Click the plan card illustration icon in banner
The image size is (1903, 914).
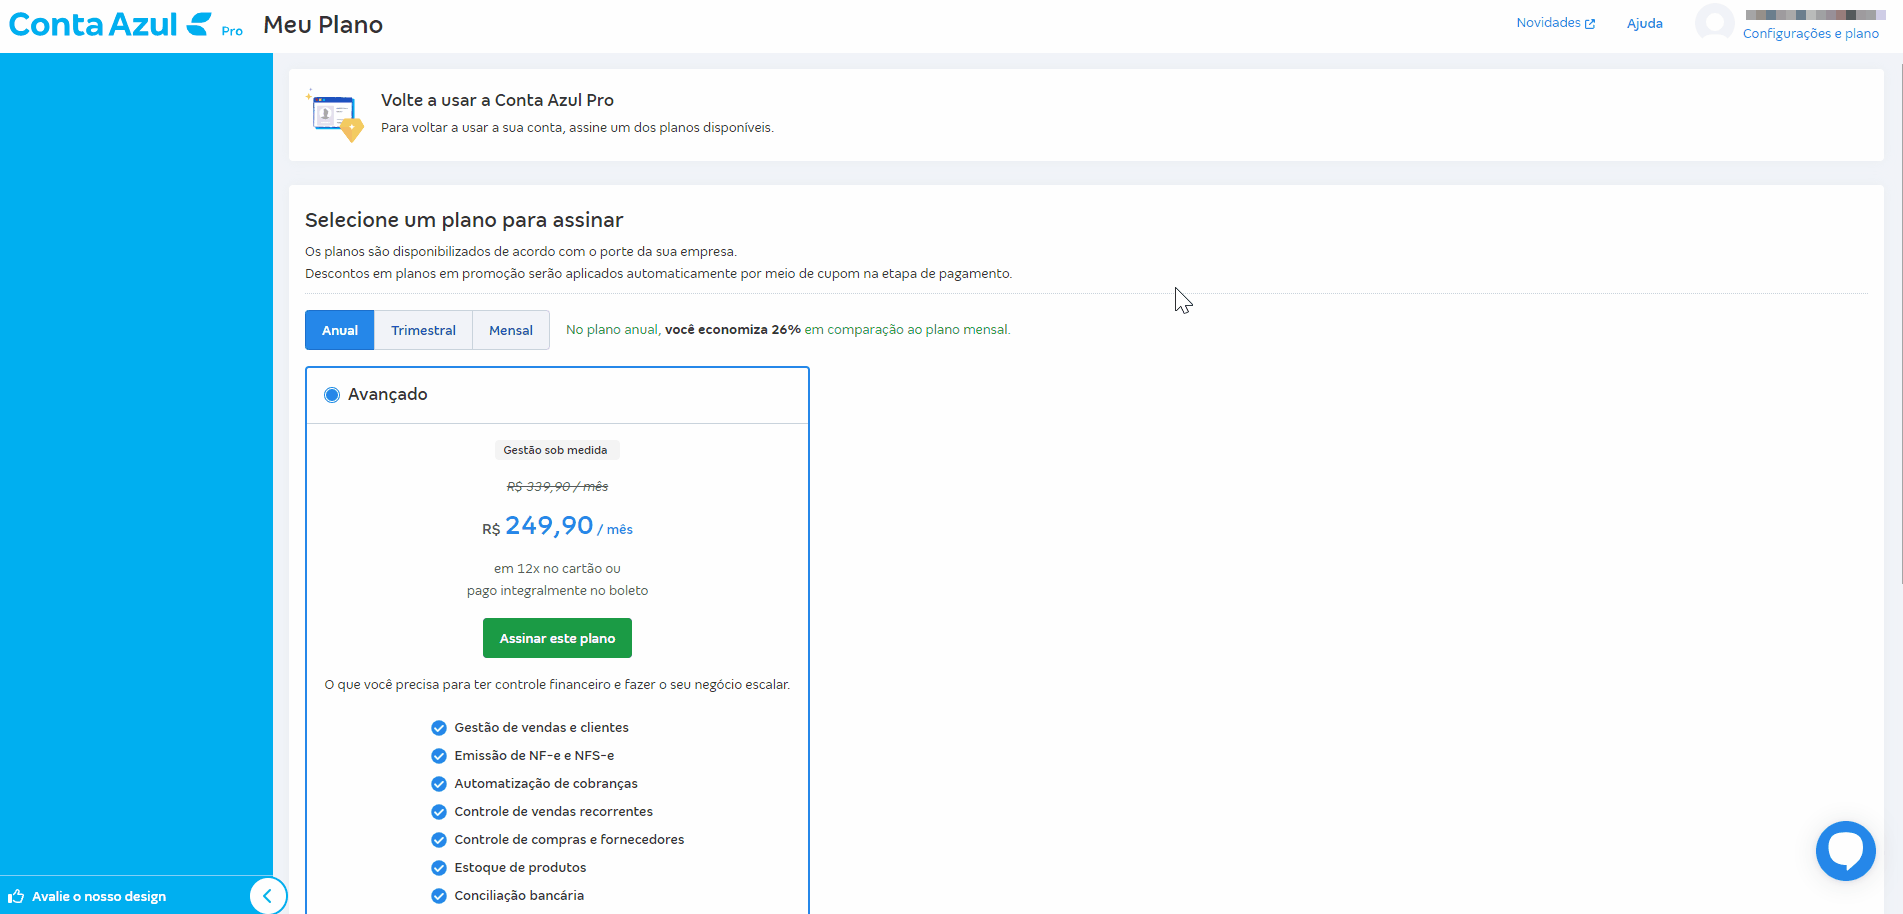pyautogui.click(x=335, y=114)
